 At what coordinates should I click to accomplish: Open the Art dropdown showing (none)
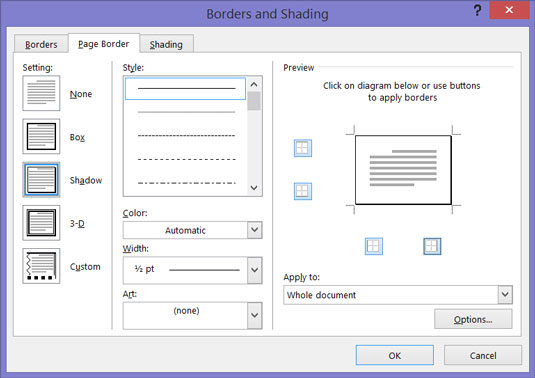[x=192, y=316]
